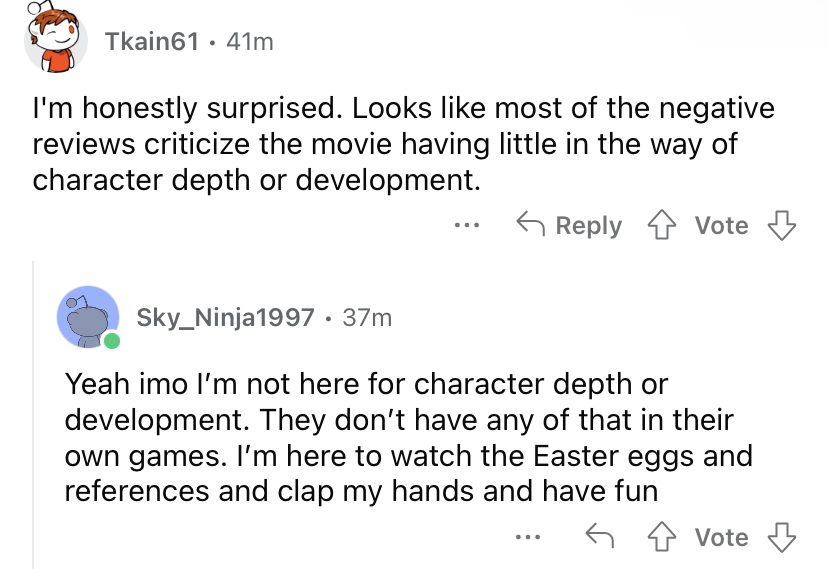
Task: Click the green online status dot on Sky_Ninja1997's avatar
Action: point(111,342)
